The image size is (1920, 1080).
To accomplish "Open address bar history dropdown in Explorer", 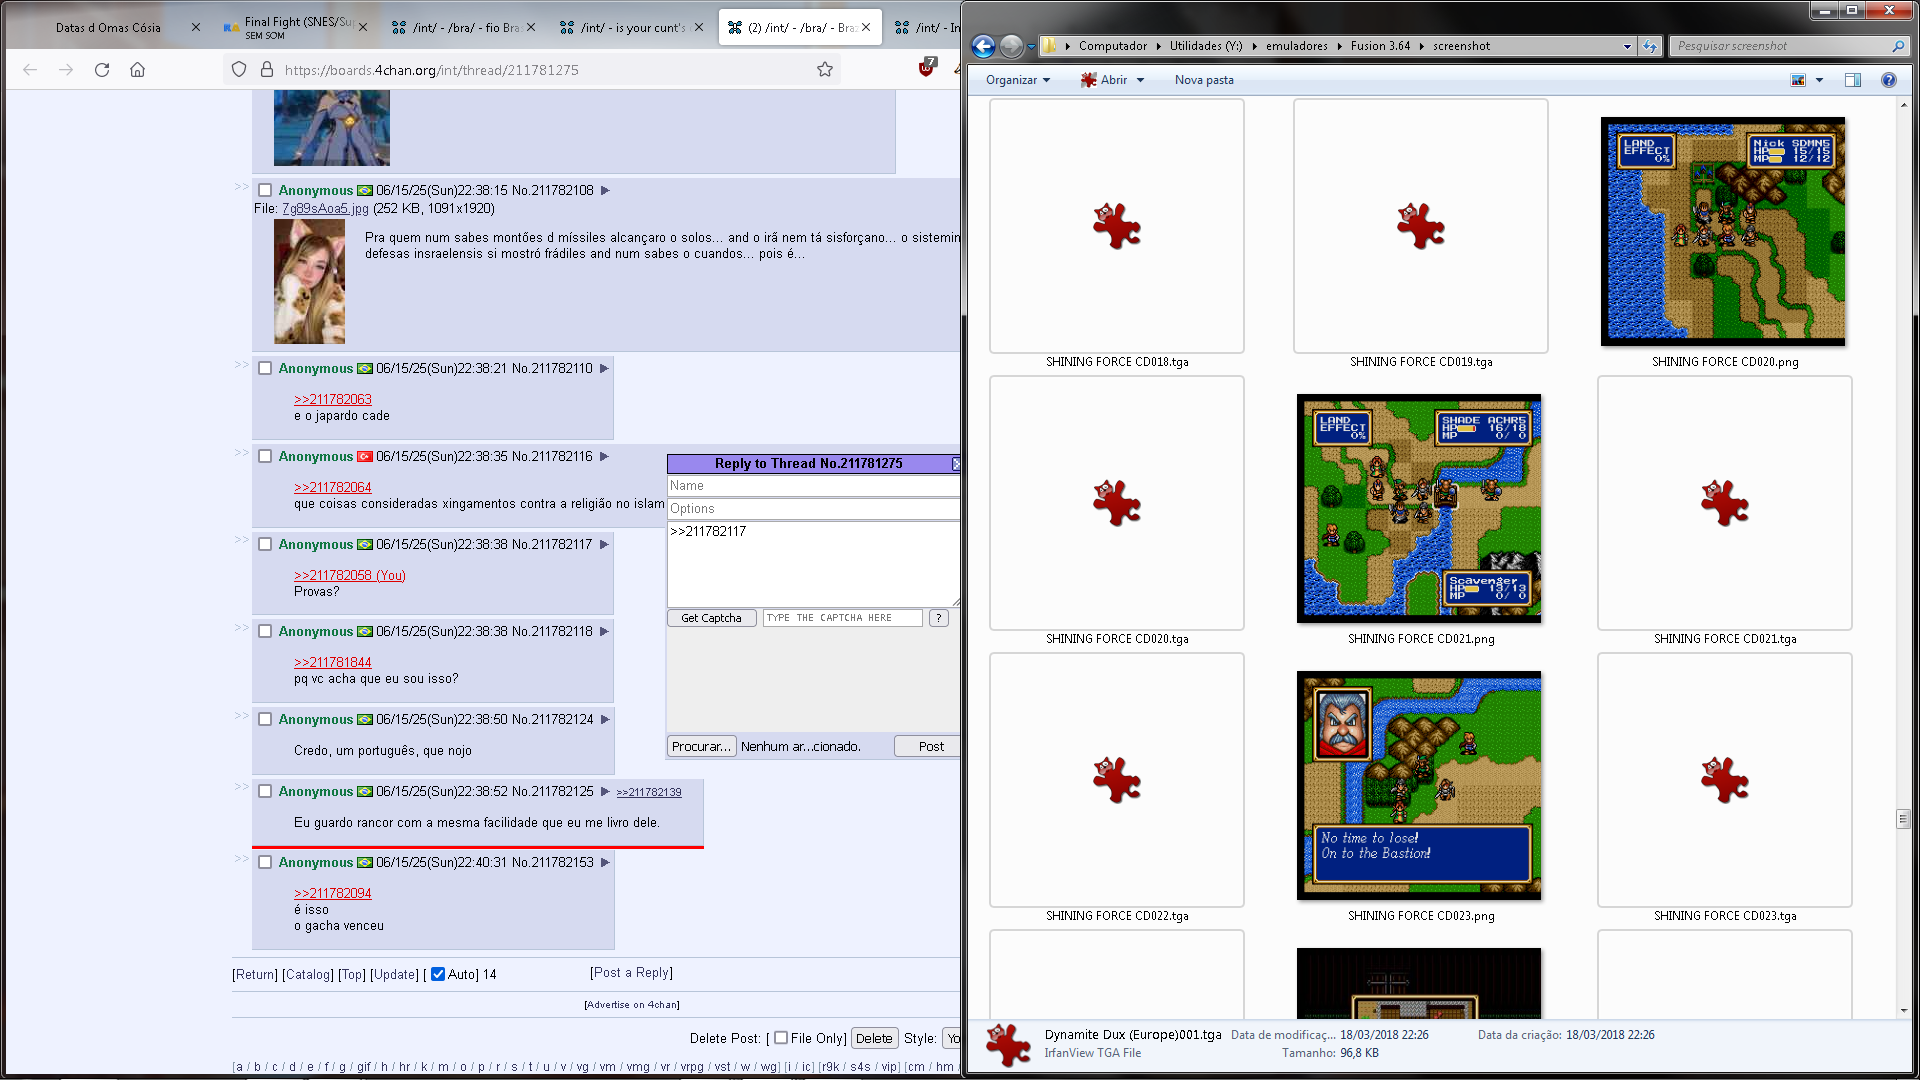I will (1627, 46).
